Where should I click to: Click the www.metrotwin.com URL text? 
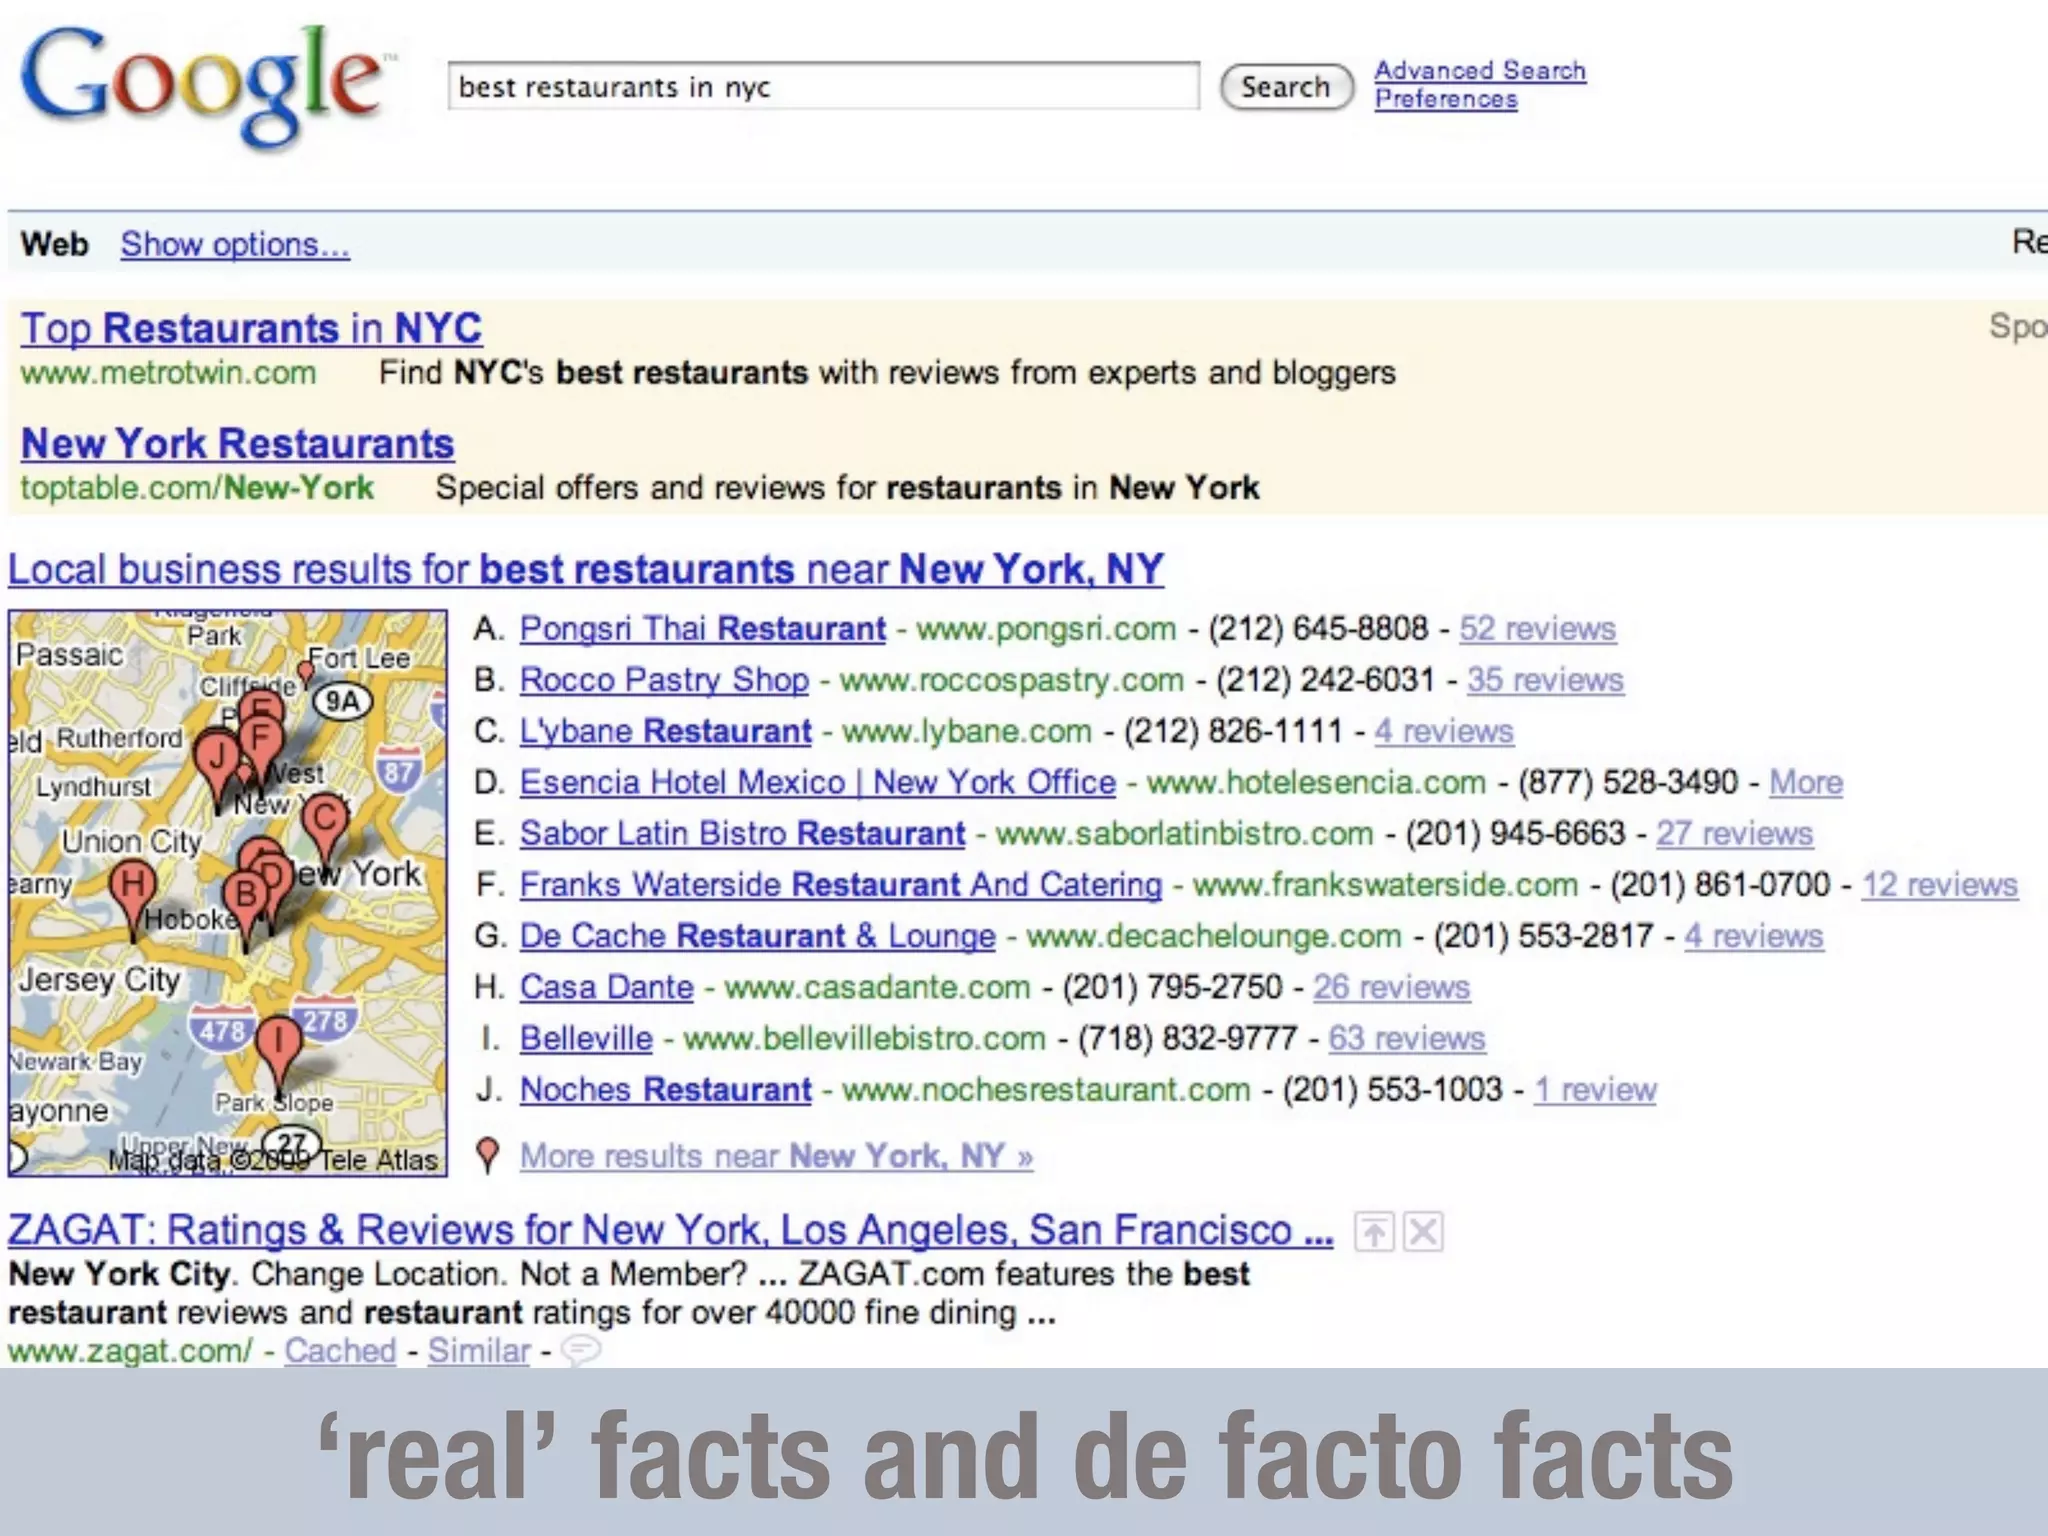tap(168, 372)
